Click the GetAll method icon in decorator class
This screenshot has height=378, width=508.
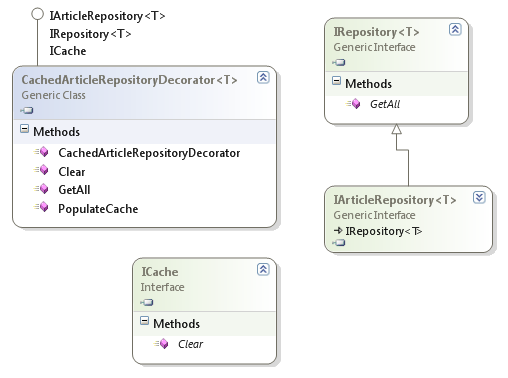(x=41, y=189)
